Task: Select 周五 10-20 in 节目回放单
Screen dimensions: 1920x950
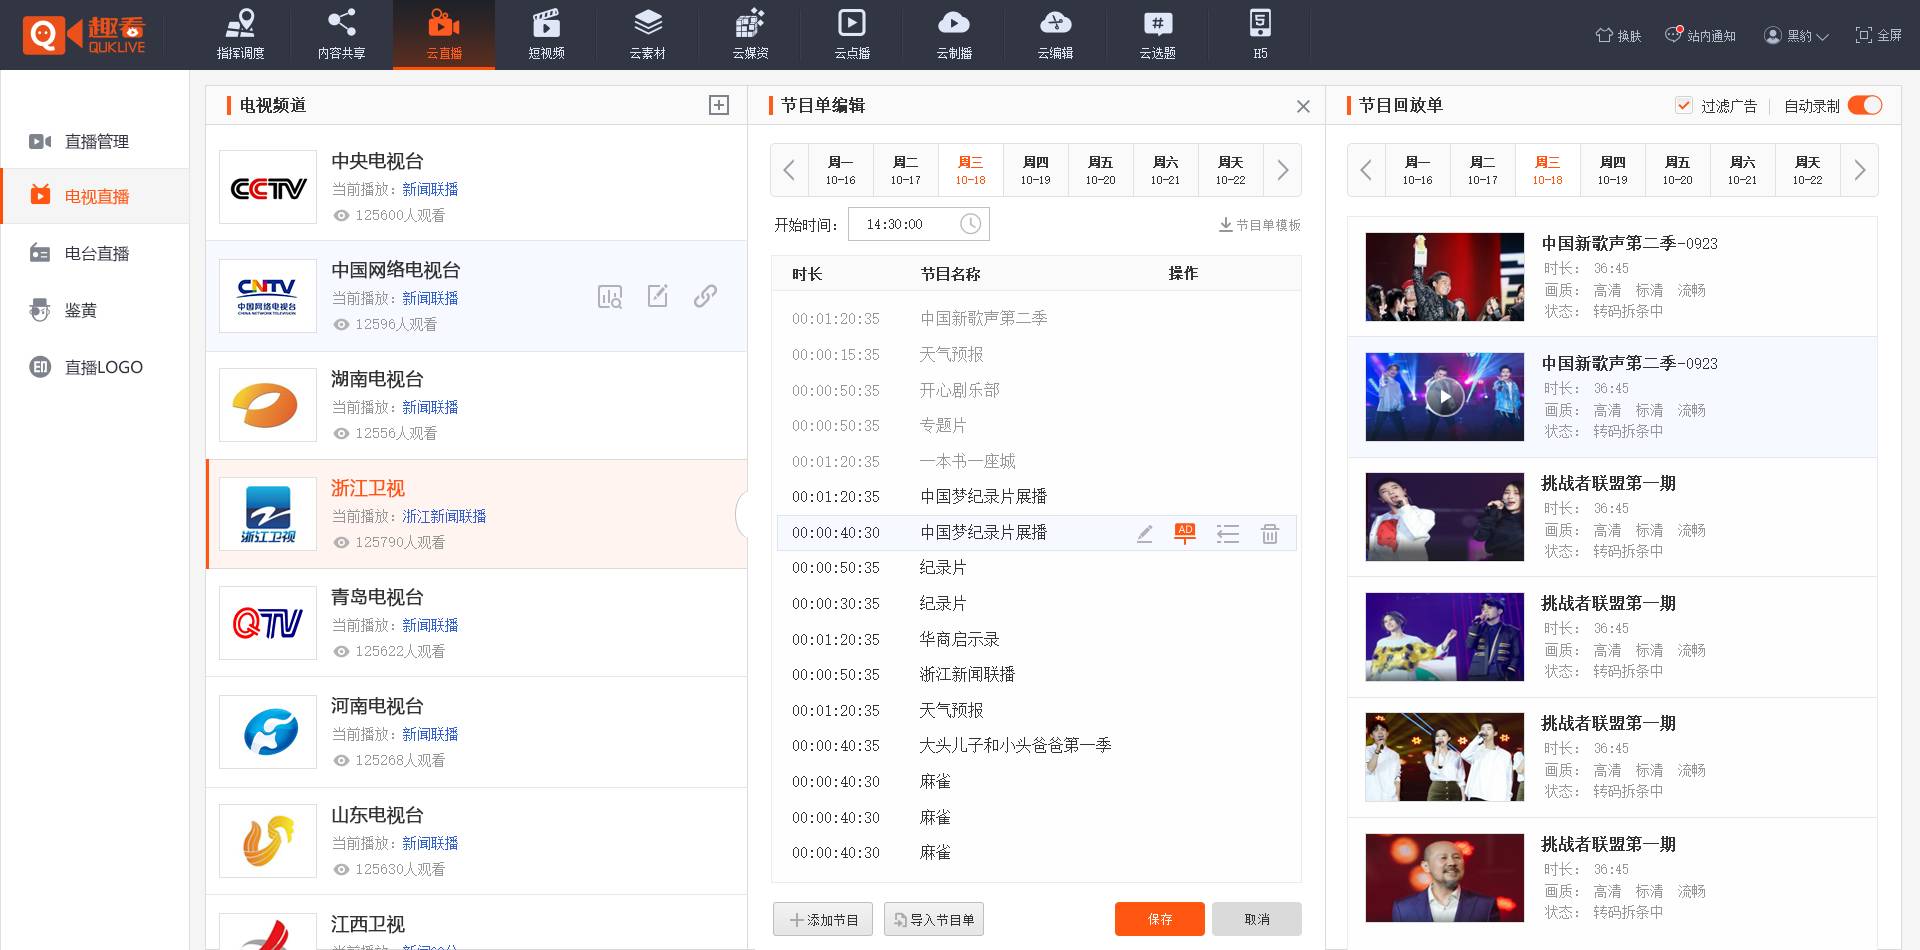Action: tap(1677, 170)
